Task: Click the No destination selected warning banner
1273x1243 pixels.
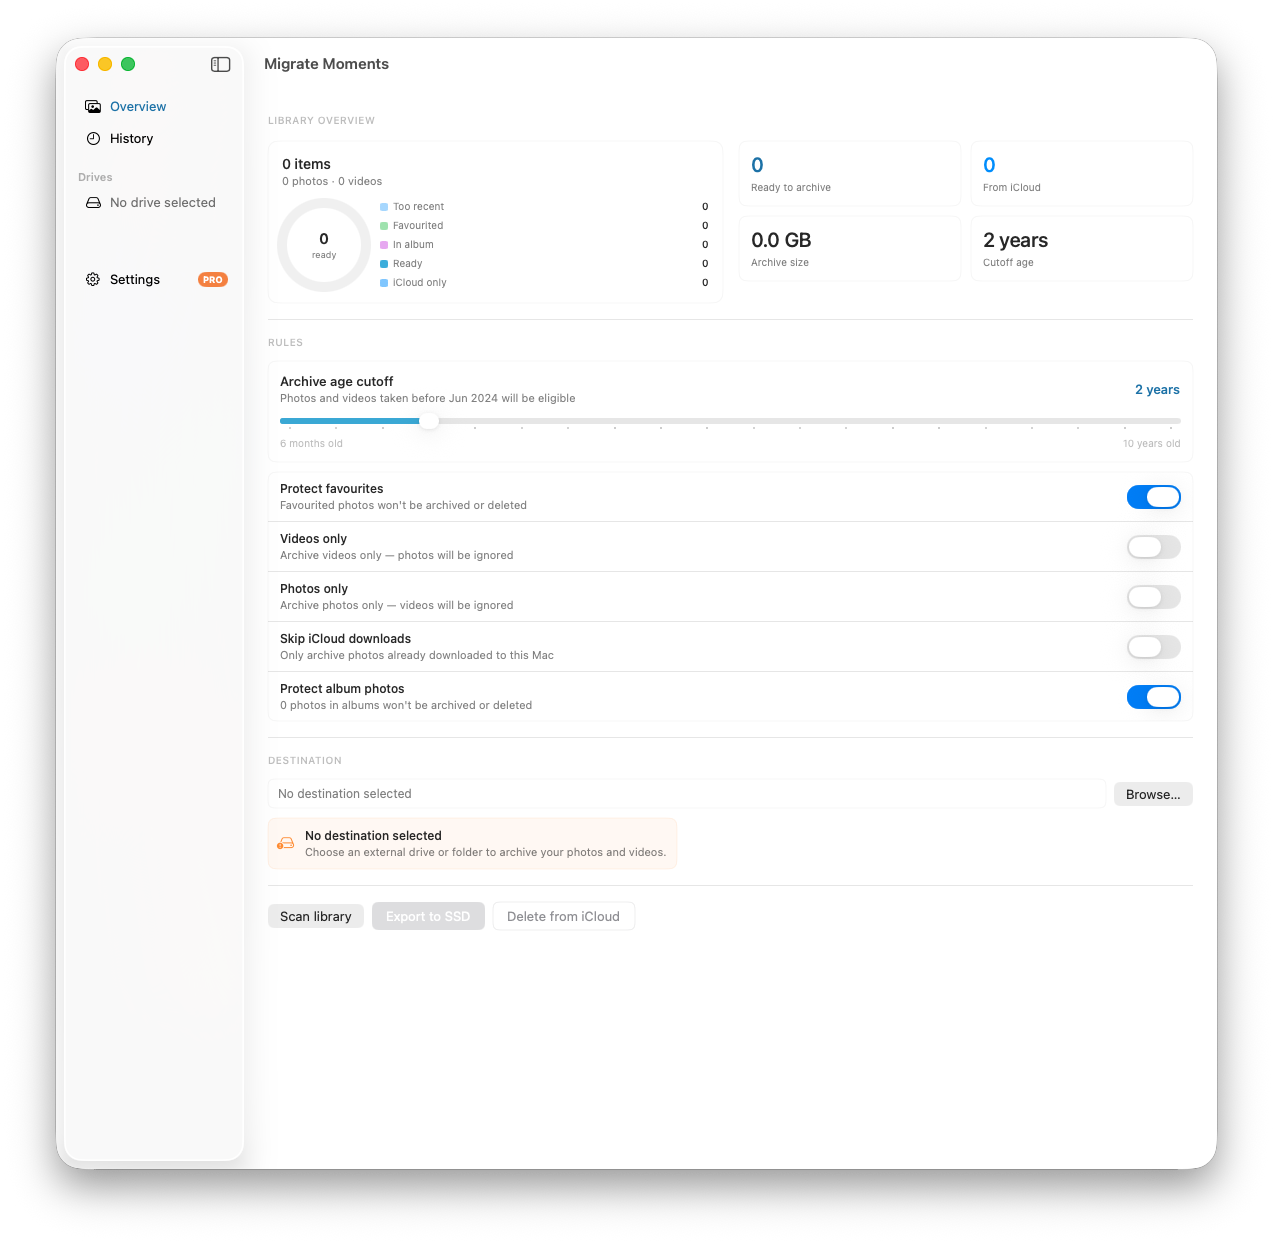Action: 472,844
